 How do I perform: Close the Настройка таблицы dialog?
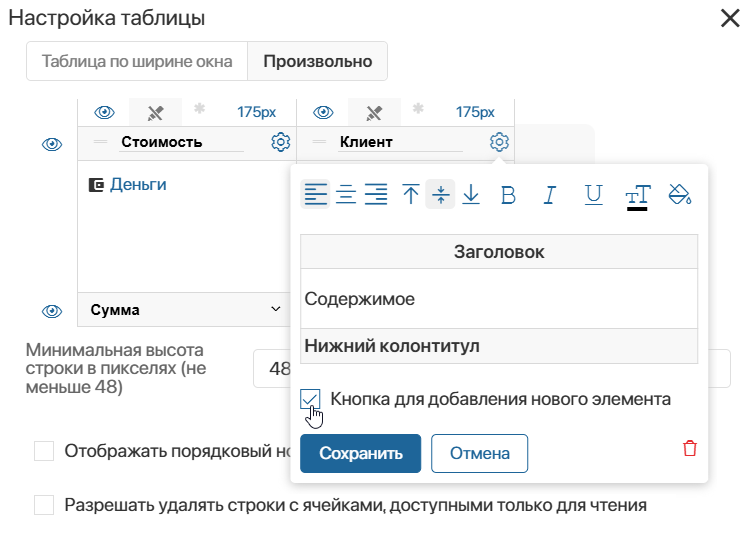pos(730,19)
